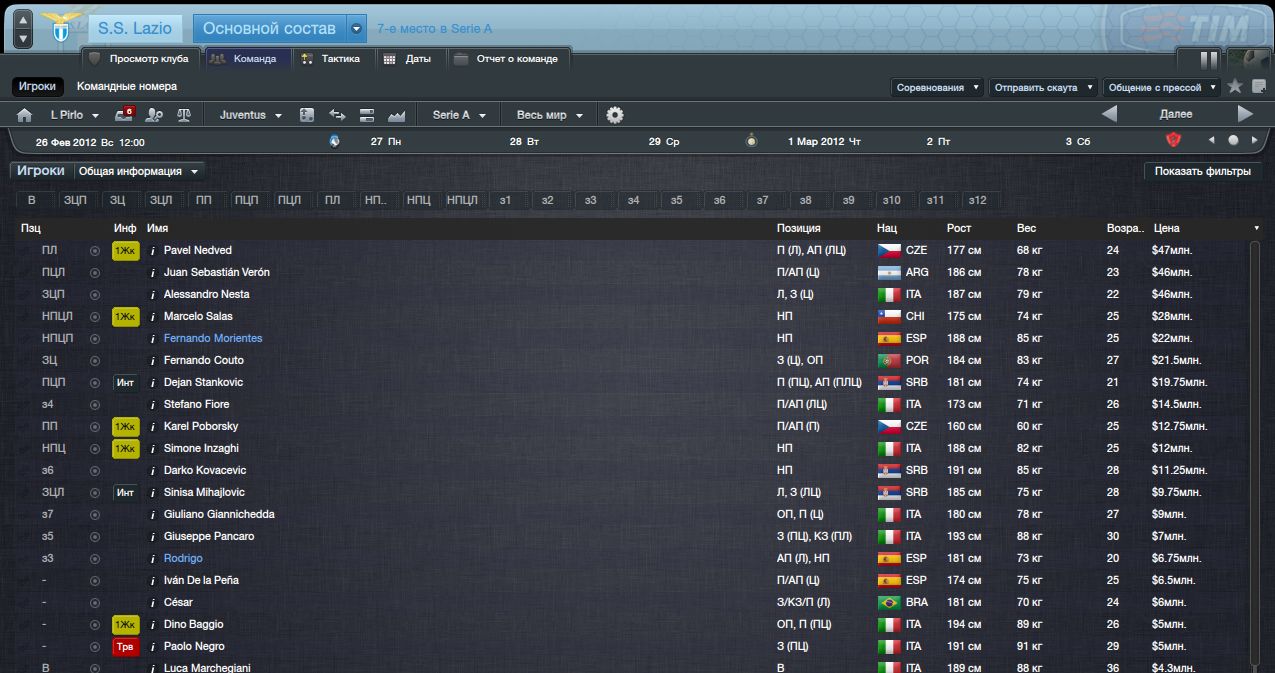Open the Отправить скаута dropdown

1043,87
